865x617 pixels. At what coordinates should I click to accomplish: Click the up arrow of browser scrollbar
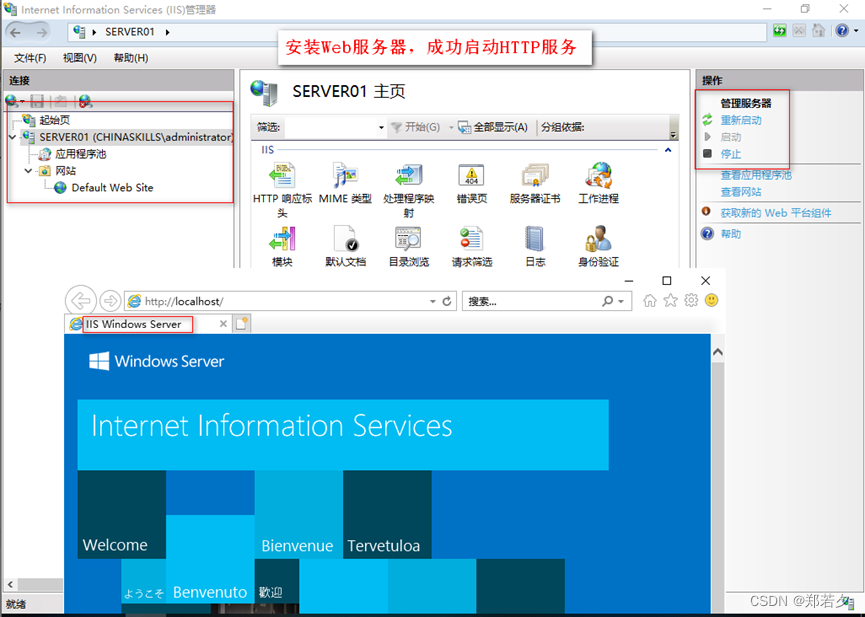point(718,352)
